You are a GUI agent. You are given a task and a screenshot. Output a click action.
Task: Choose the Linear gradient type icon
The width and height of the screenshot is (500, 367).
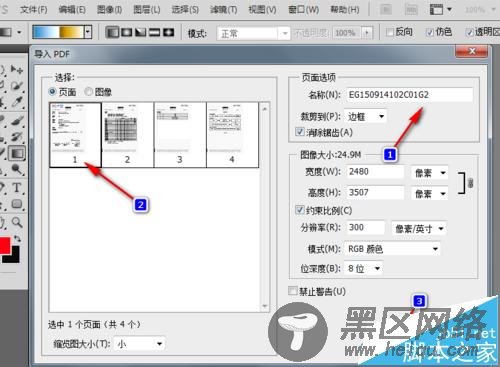tap(112, 32)
